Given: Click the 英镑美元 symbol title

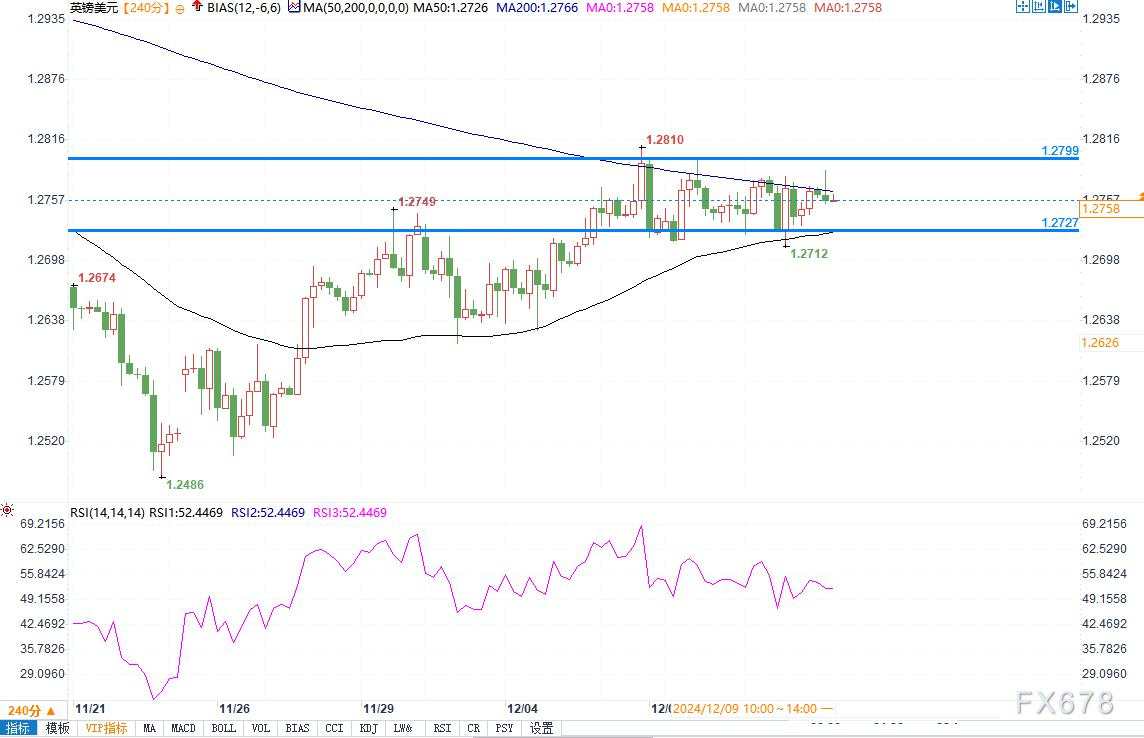Looking at the screenshot, I should click(x=94, y=8).
